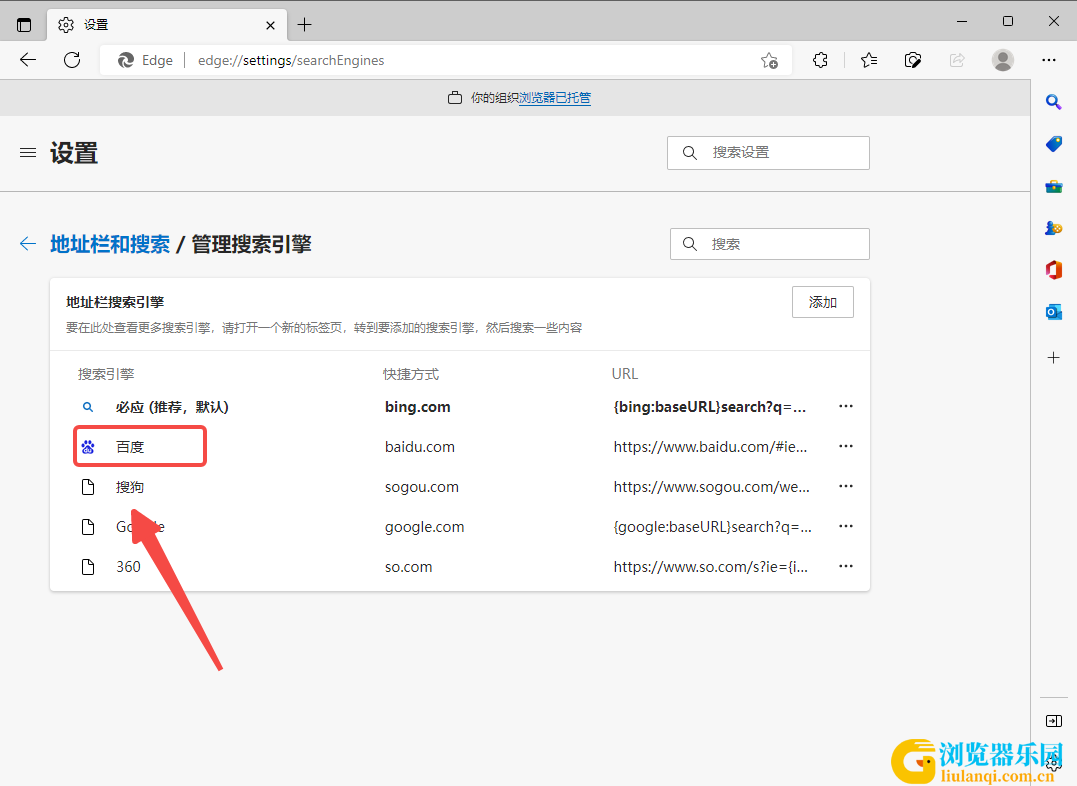
Task: Click the 搜狗 URL starting https://www.sogou.com
Action: 712,487
